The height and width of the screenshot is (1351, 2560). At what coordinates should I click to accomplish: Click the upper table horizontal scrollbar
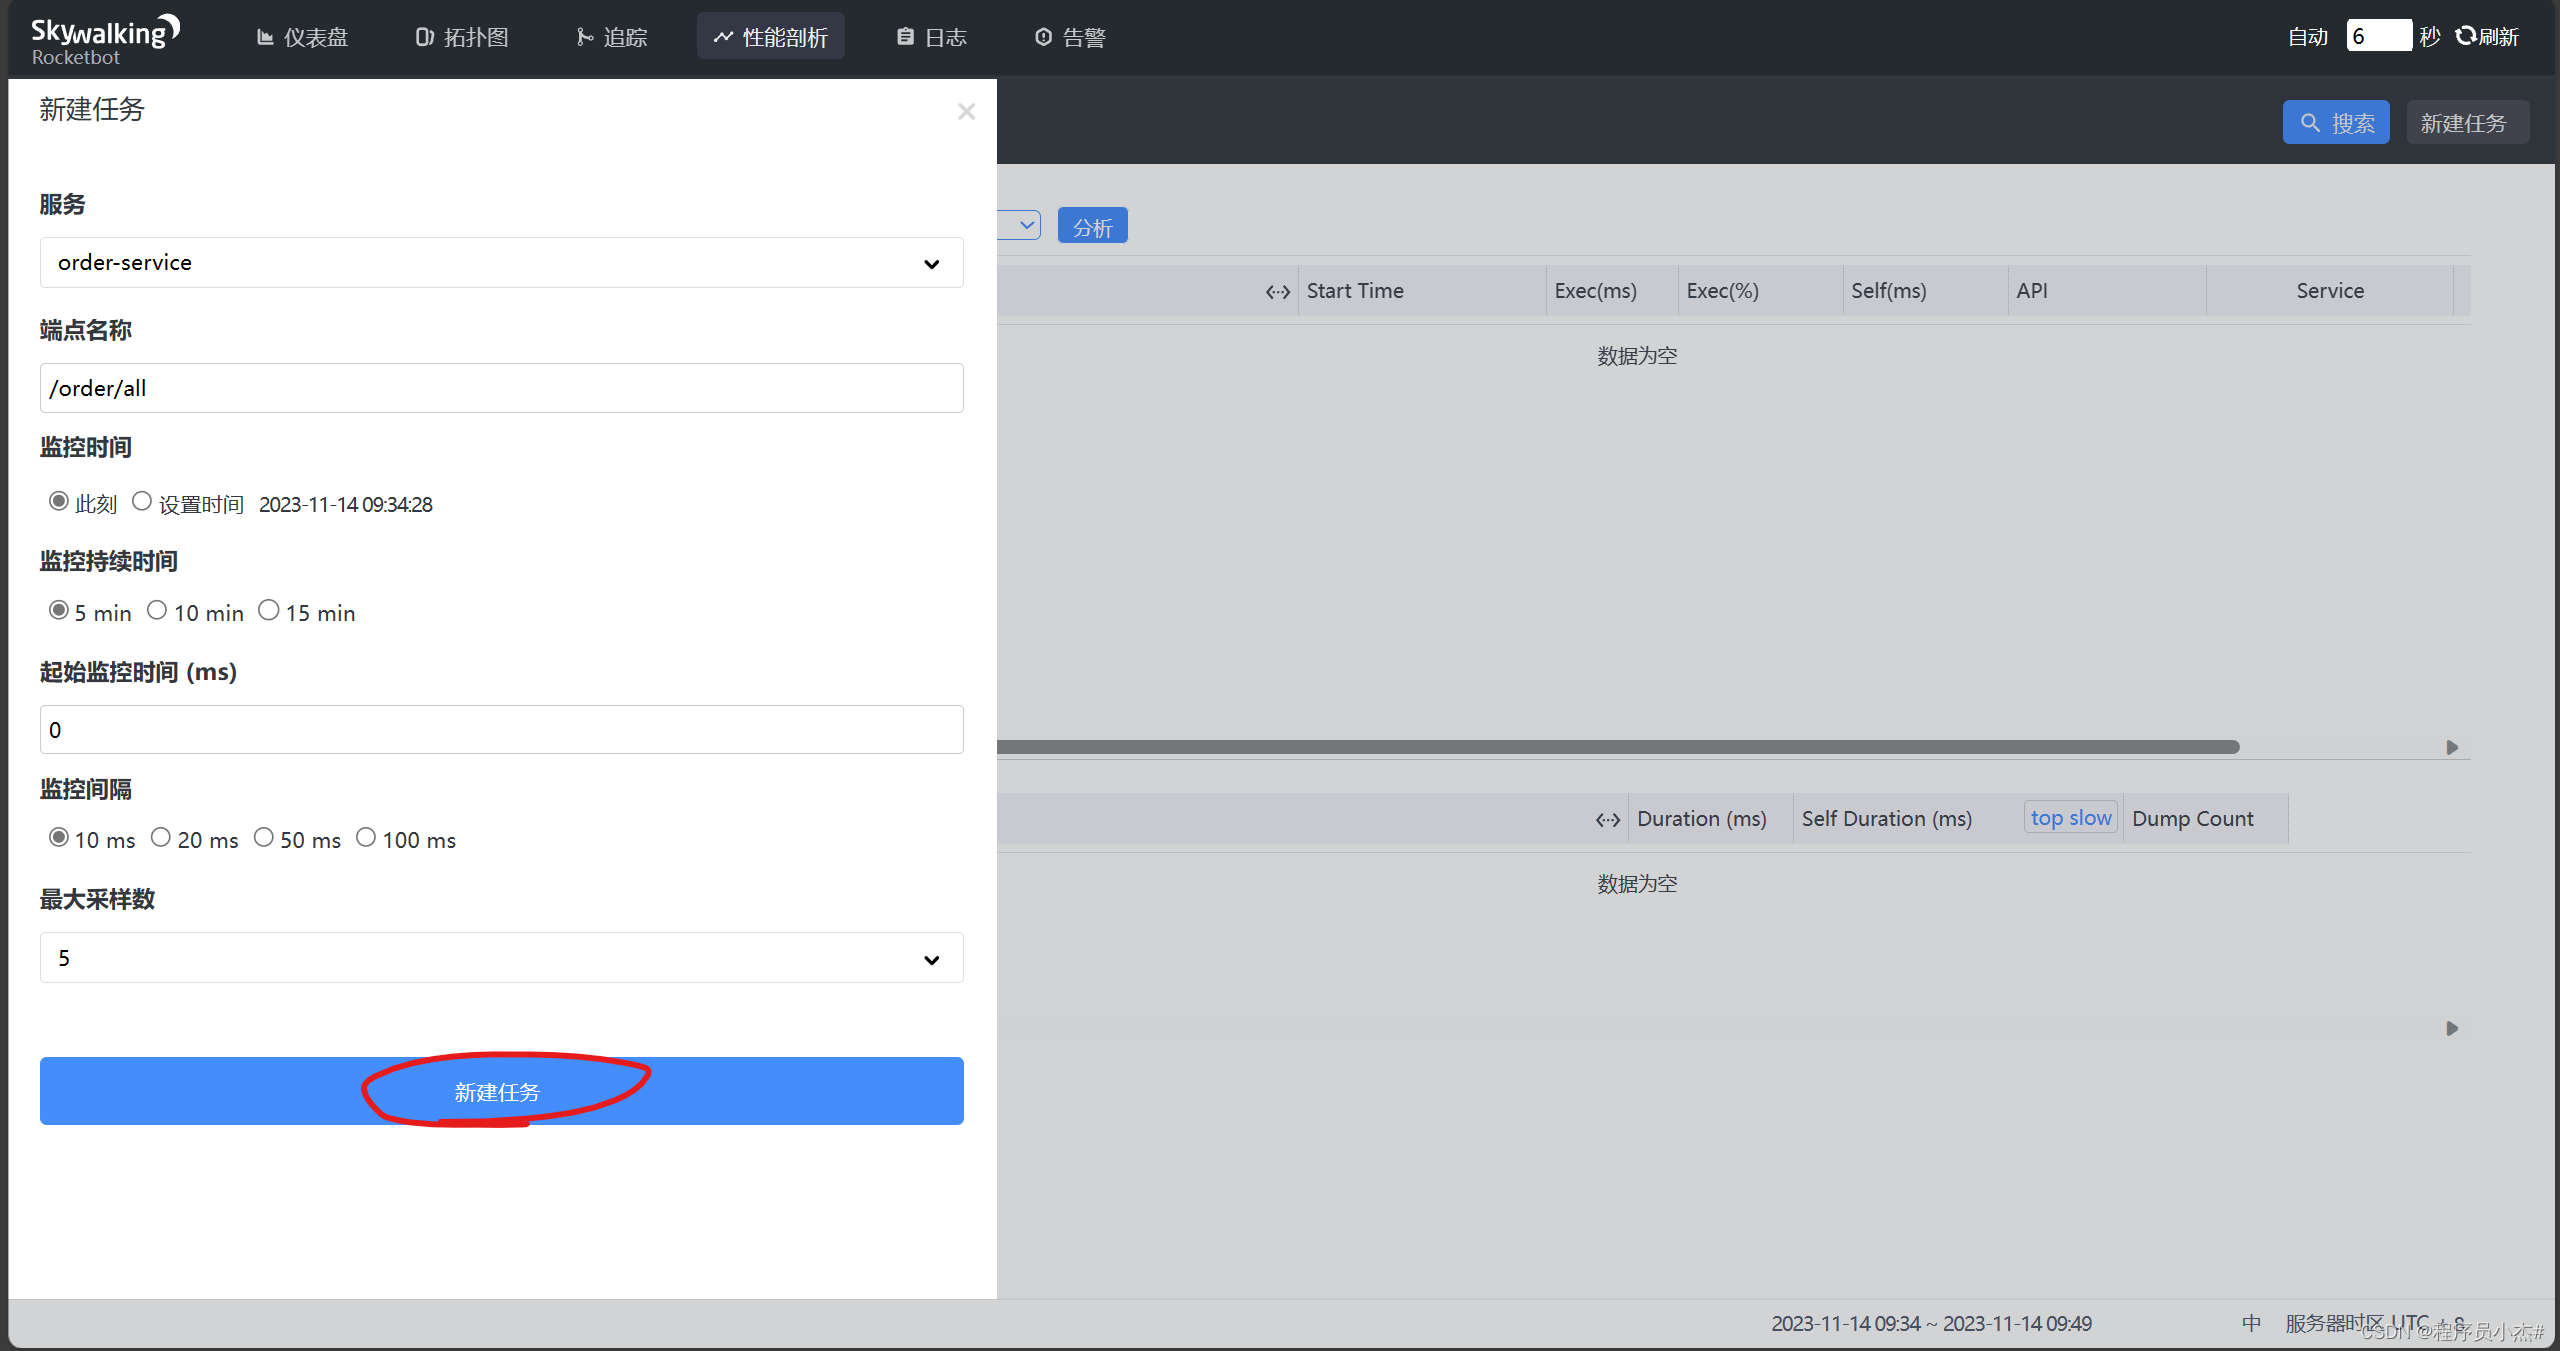click(1618, 747)
